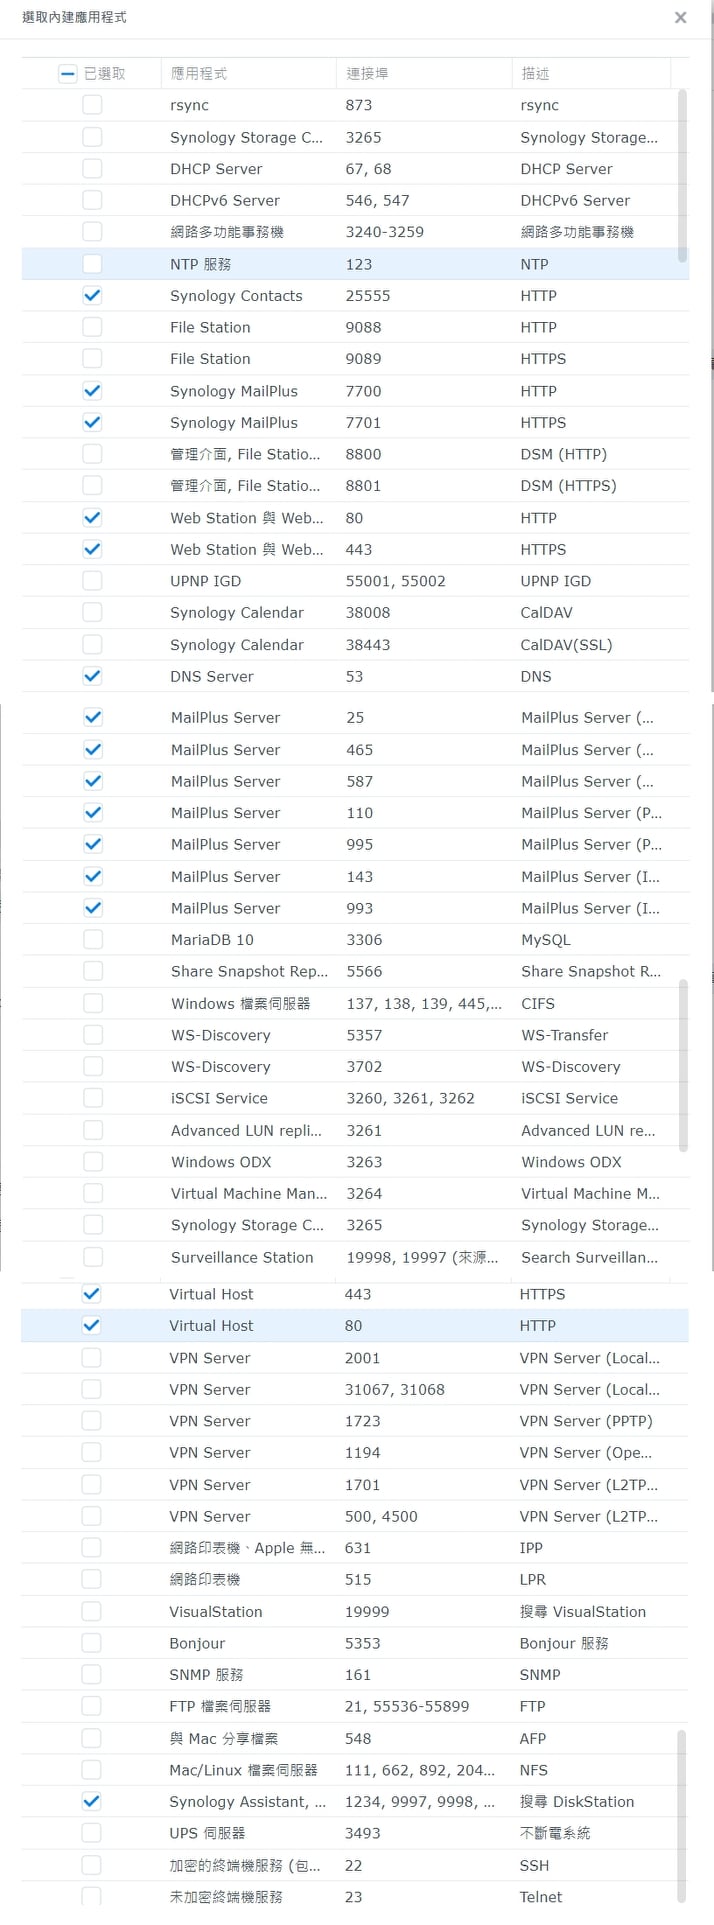Screen dimensions: 714x1925
Task: Click the port value 55001, 55002
Action: (396, 581)
